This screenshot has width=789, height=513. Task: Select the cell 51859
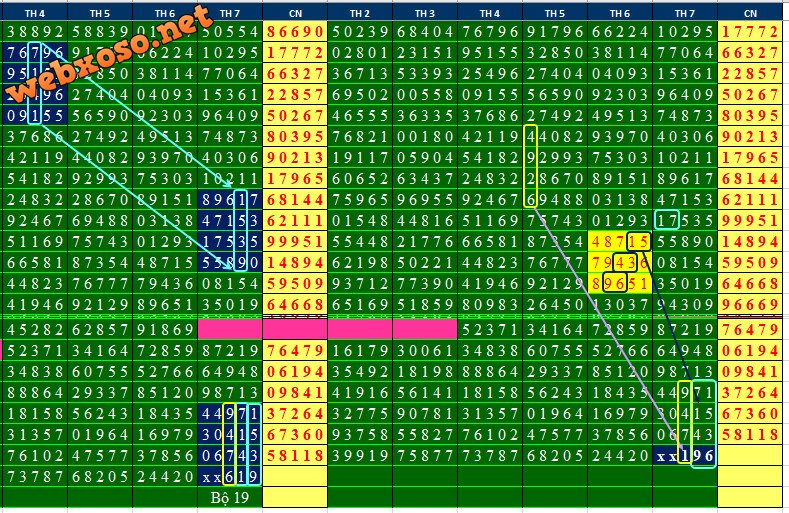(x=425, y=305)
